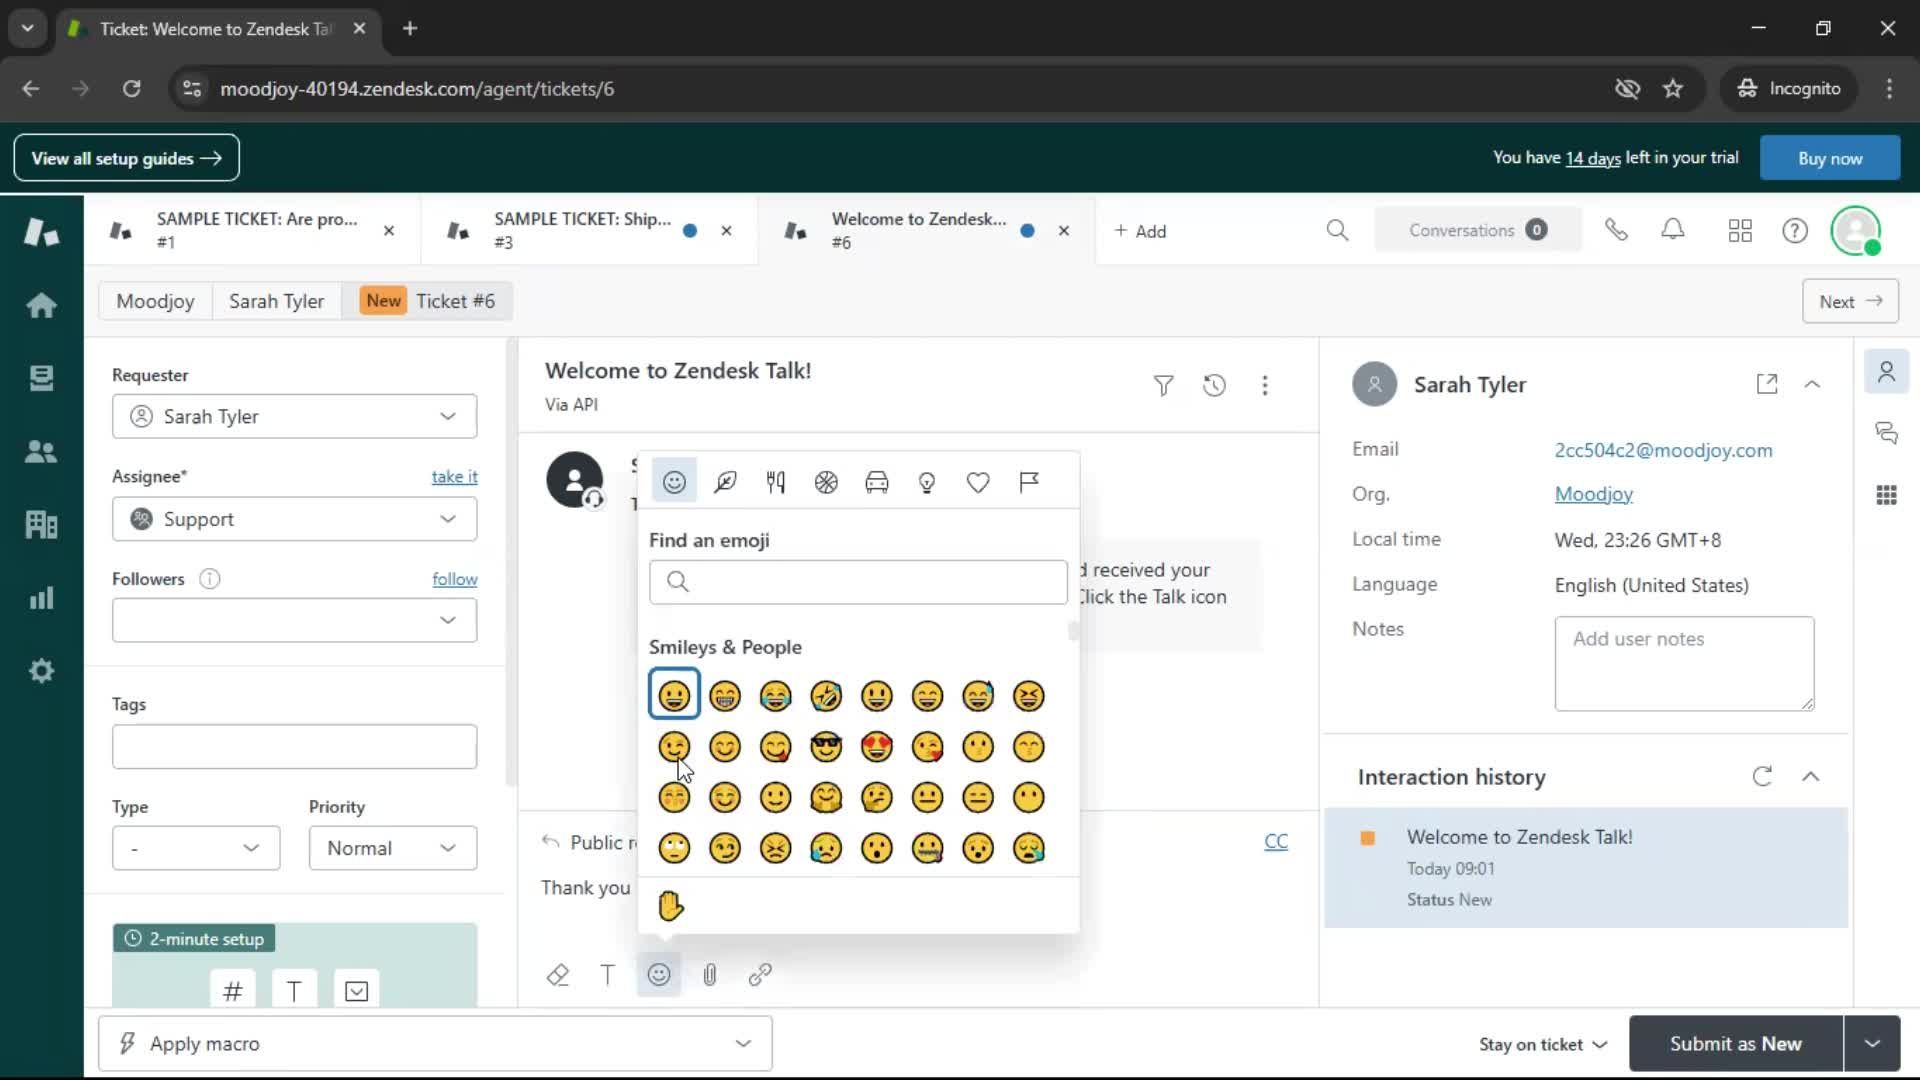The image size is (1920, 1080).
Task: Click the text formatting T icon
Action: pos(607,975)
